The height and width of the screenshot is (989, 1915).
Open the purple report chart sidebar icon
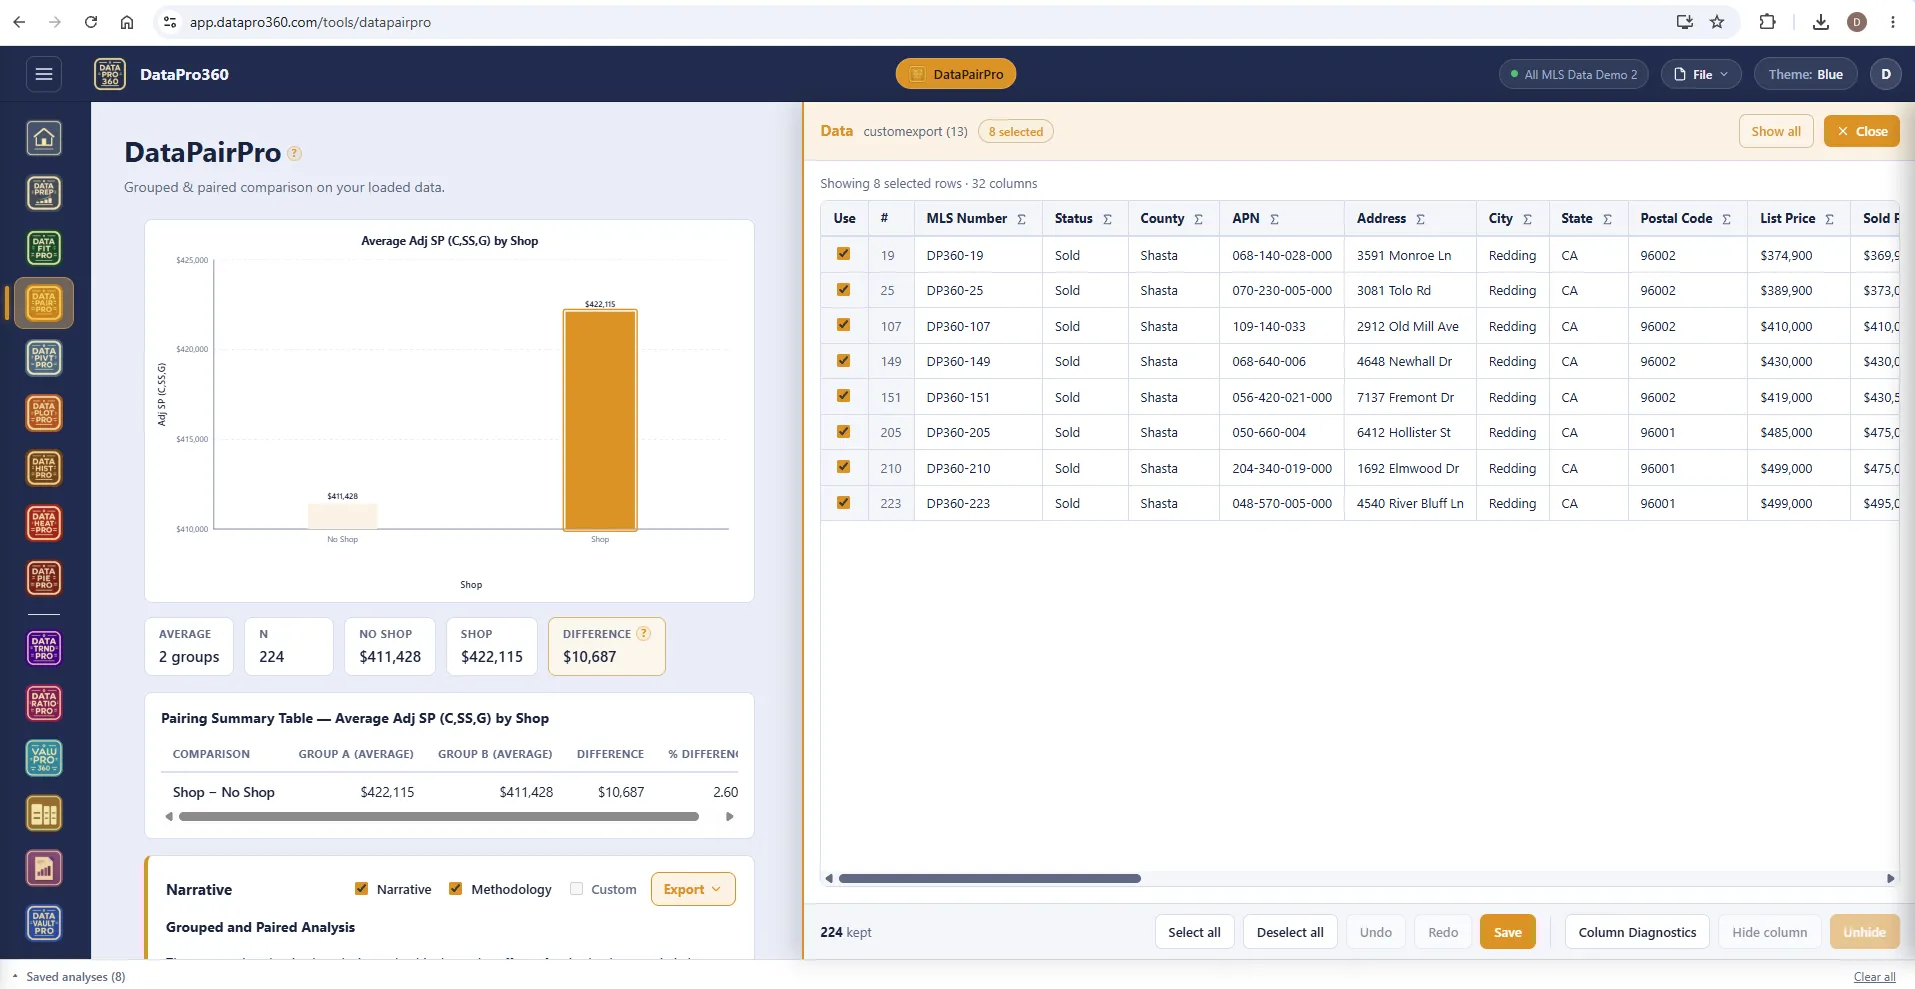44,869
